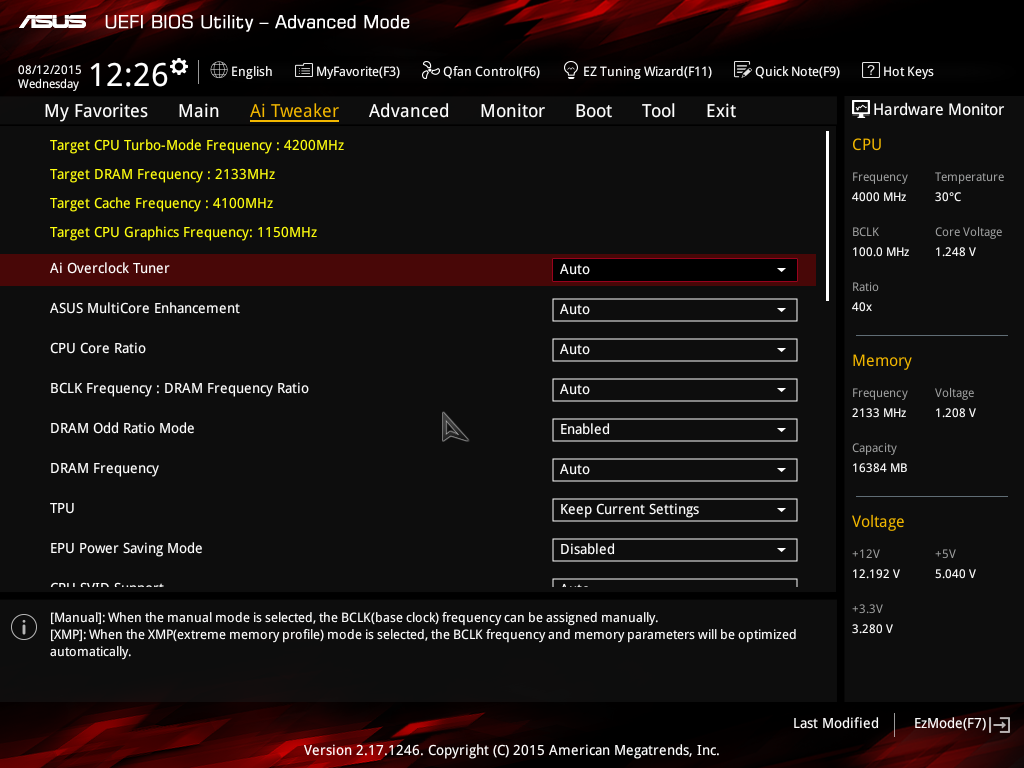Select the CPU Core Ratio label
Viewport: 1024px width, 768px height.
[x=98, y=348]
